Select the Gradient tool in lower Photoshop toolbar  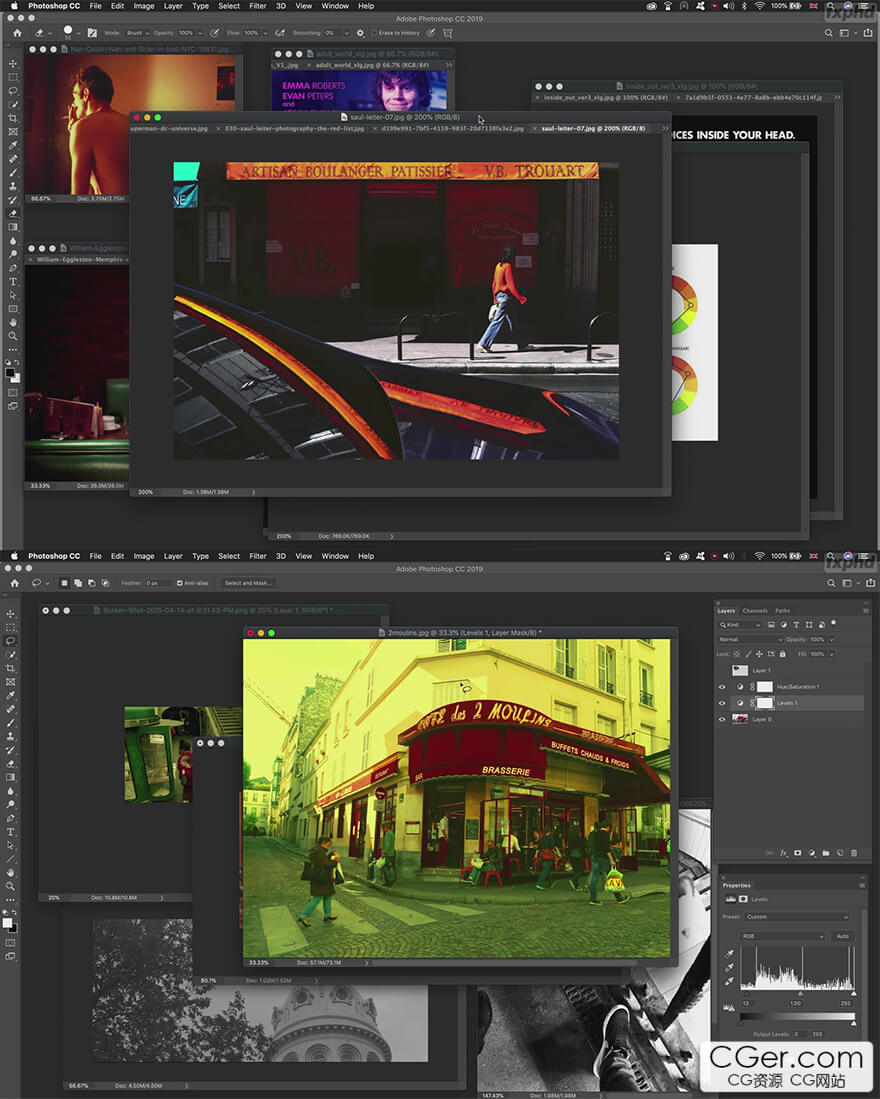point(11,777)
